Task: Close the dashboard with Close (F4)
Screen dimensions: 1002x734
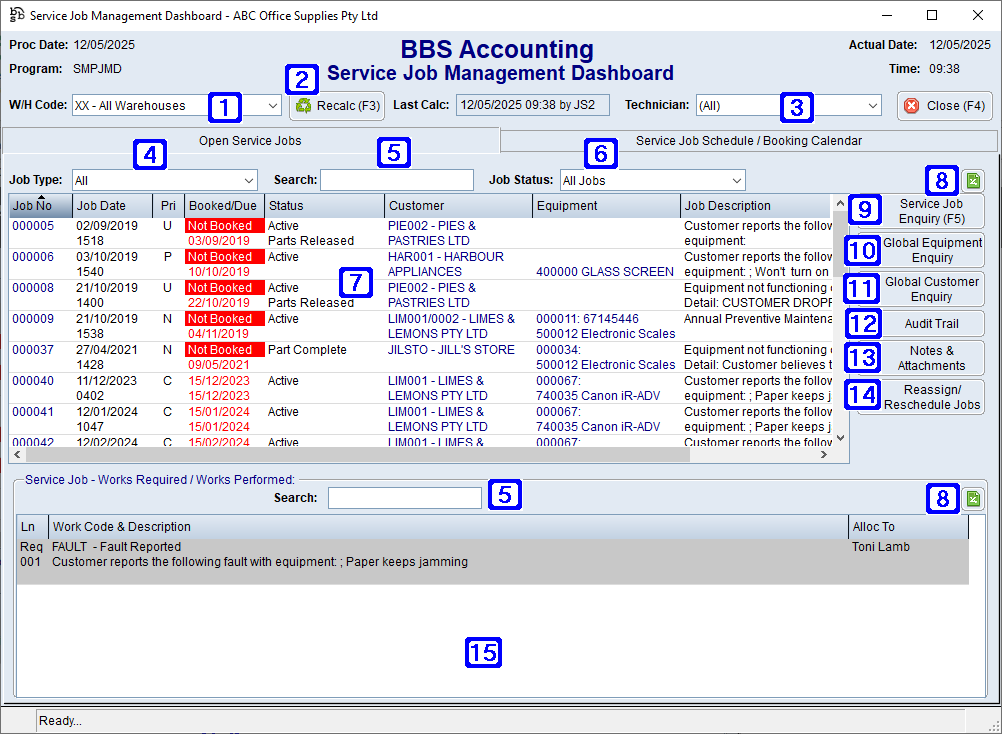Action: pos(943,107)
